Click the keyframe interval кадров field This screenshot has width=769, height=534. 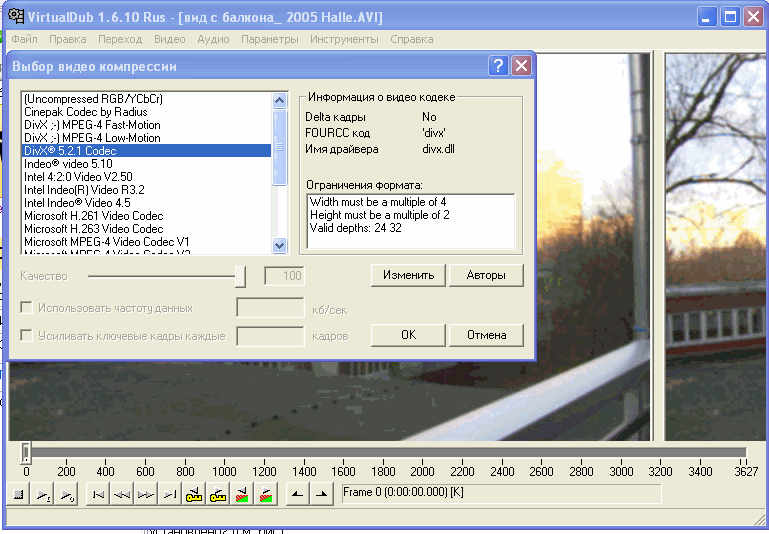[x=270, y=336]
